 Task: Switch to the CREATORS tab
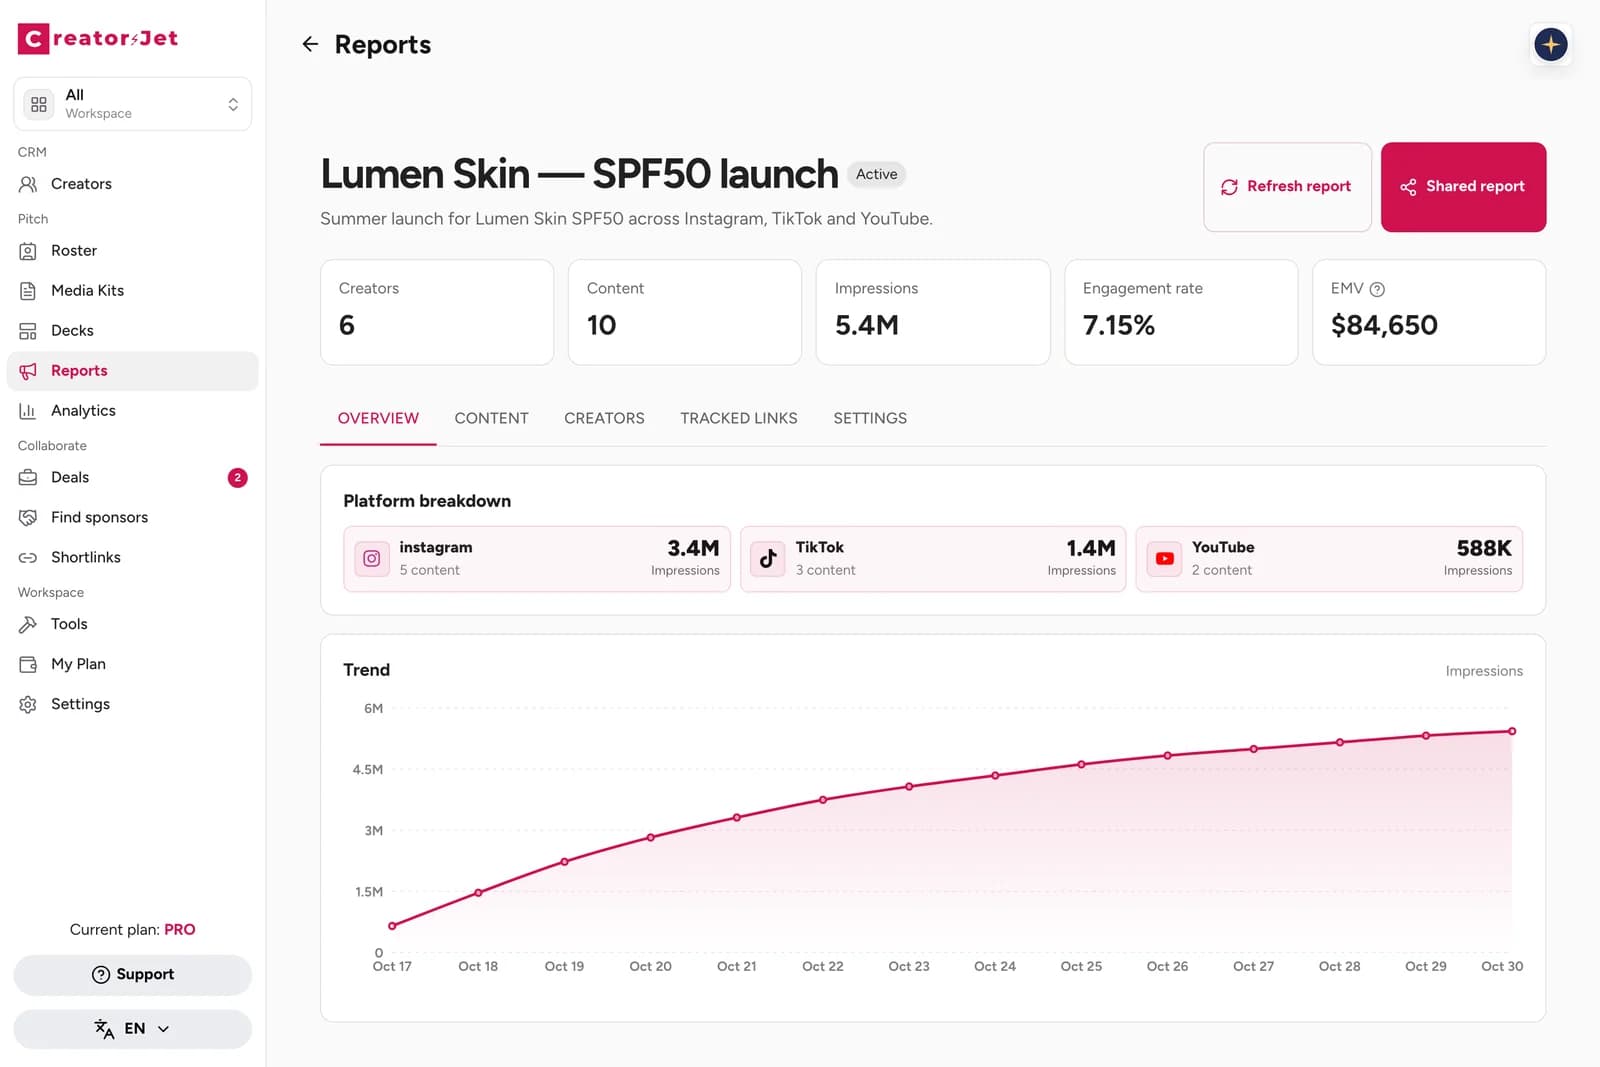click(604, 419)
